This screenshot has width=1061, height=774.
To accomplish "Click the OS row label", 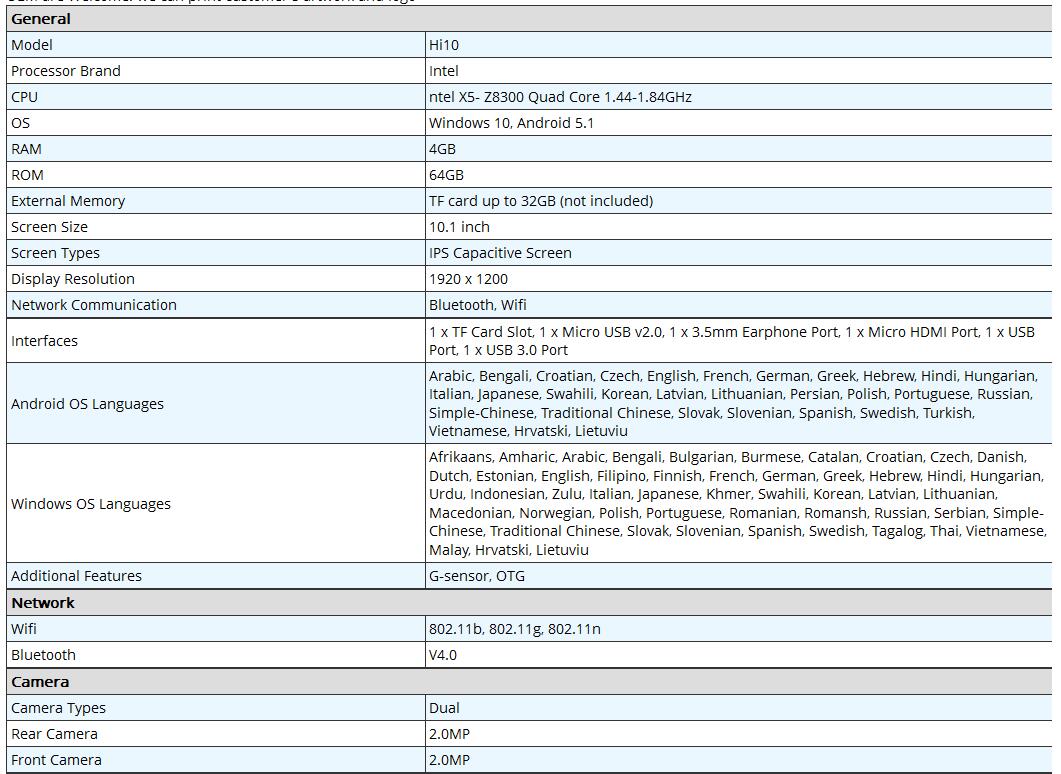I will coord(20,123).
